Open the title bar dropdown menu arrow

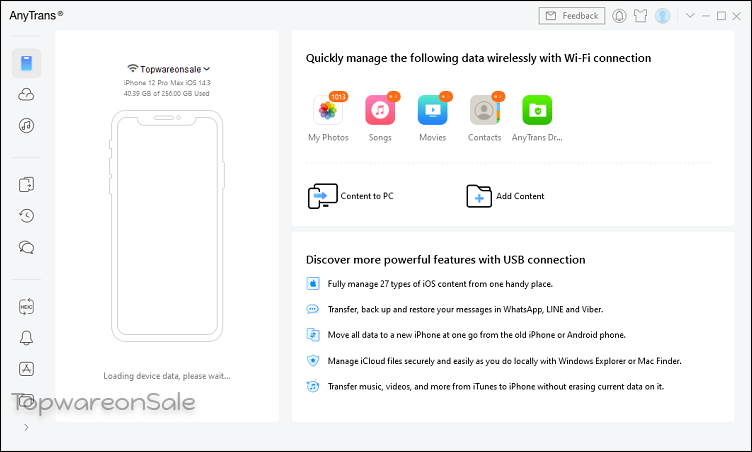click(x=690, y=15)
